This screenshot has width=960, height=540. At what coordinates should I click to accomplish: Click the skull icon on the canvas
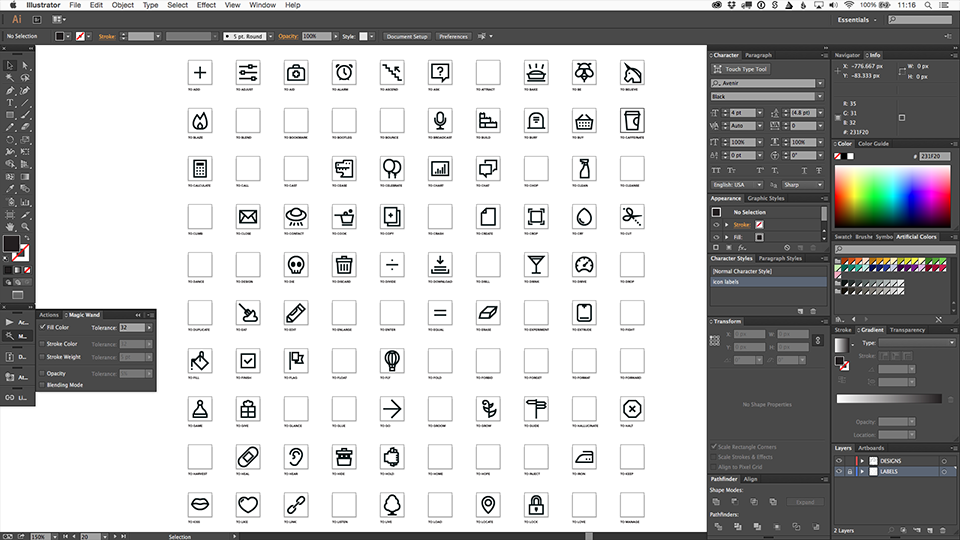click(296, 265)
